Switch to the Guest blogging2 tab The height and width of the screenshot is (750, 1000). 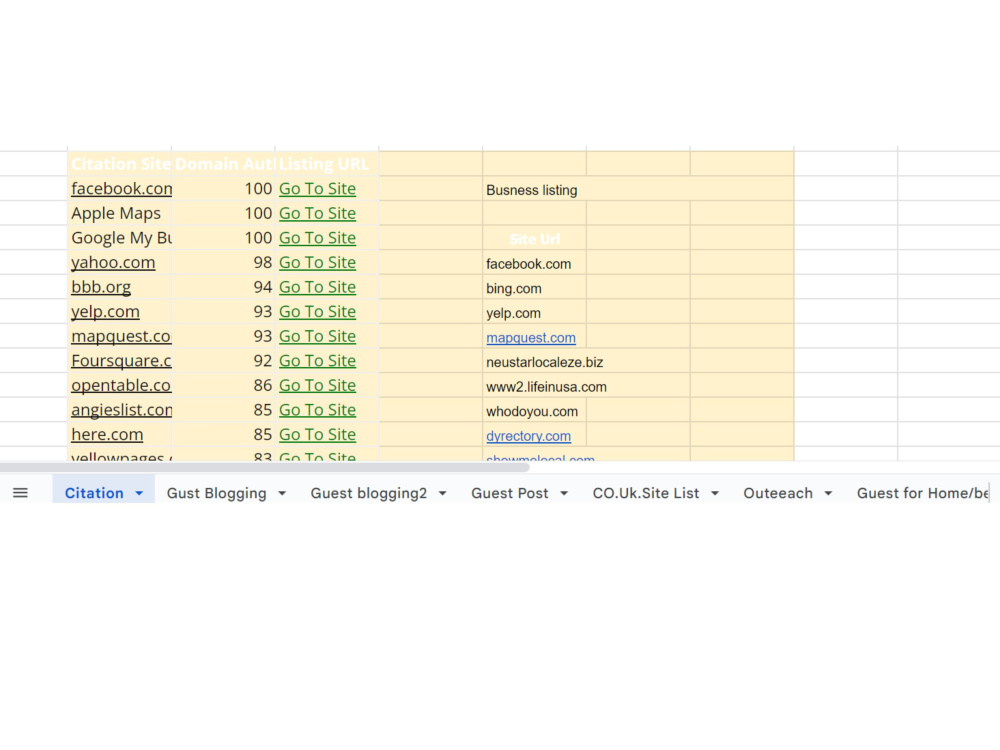tap(369, 493)
